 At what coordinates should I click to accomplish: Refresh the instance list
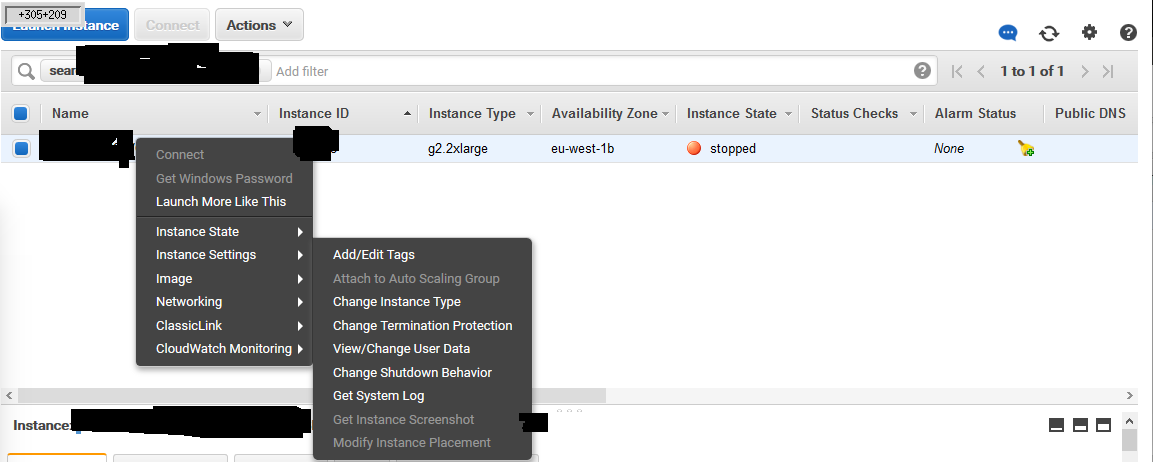[x=1048, y=33]
